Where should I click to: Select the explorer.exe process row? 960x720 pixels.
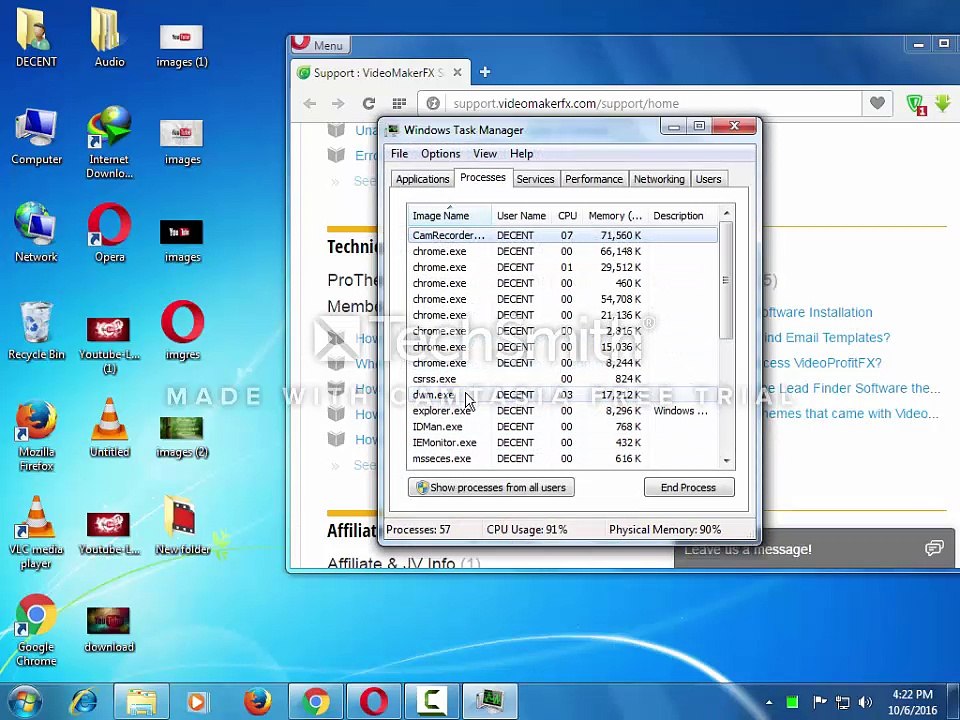coord(563,411)
